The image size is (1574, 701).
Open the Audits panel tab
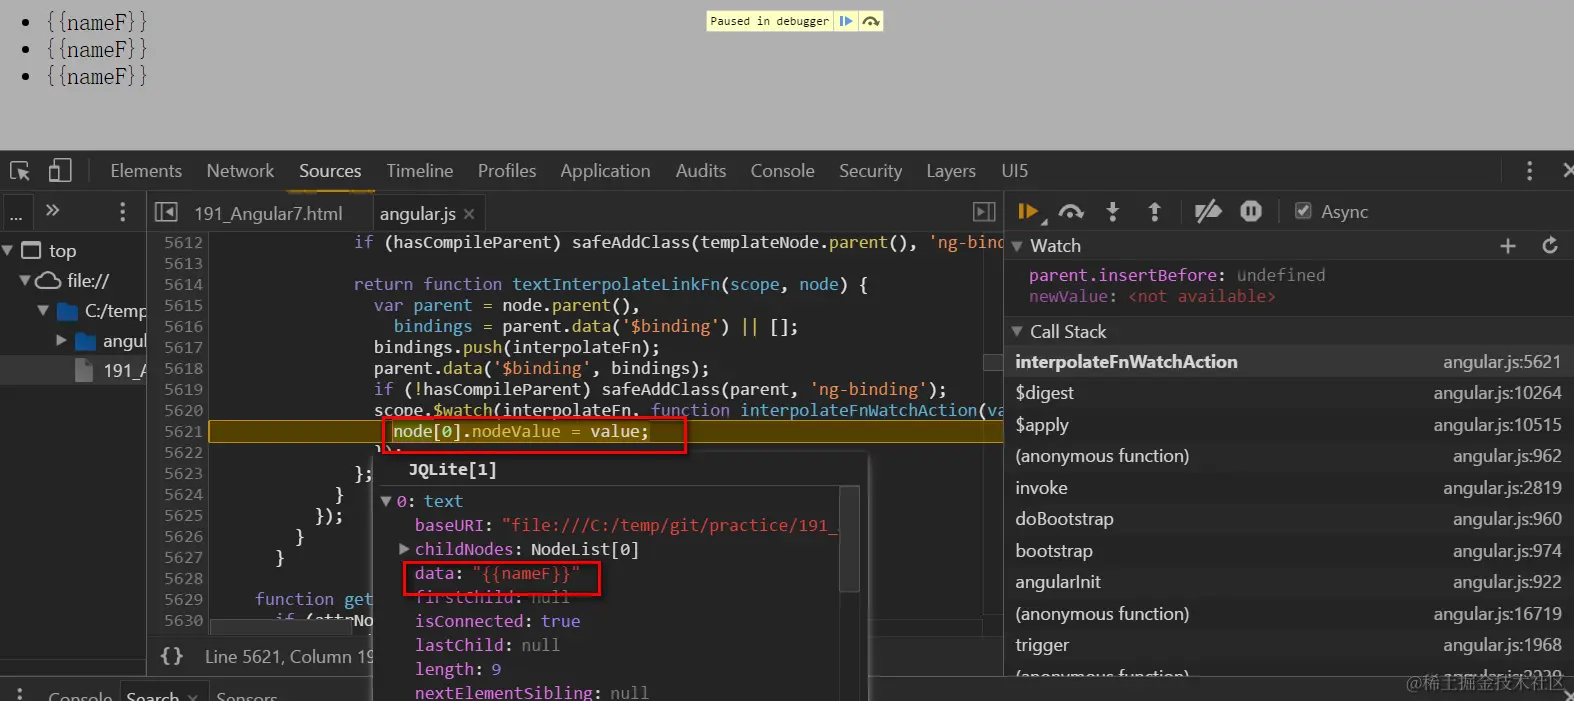(701, 171)
